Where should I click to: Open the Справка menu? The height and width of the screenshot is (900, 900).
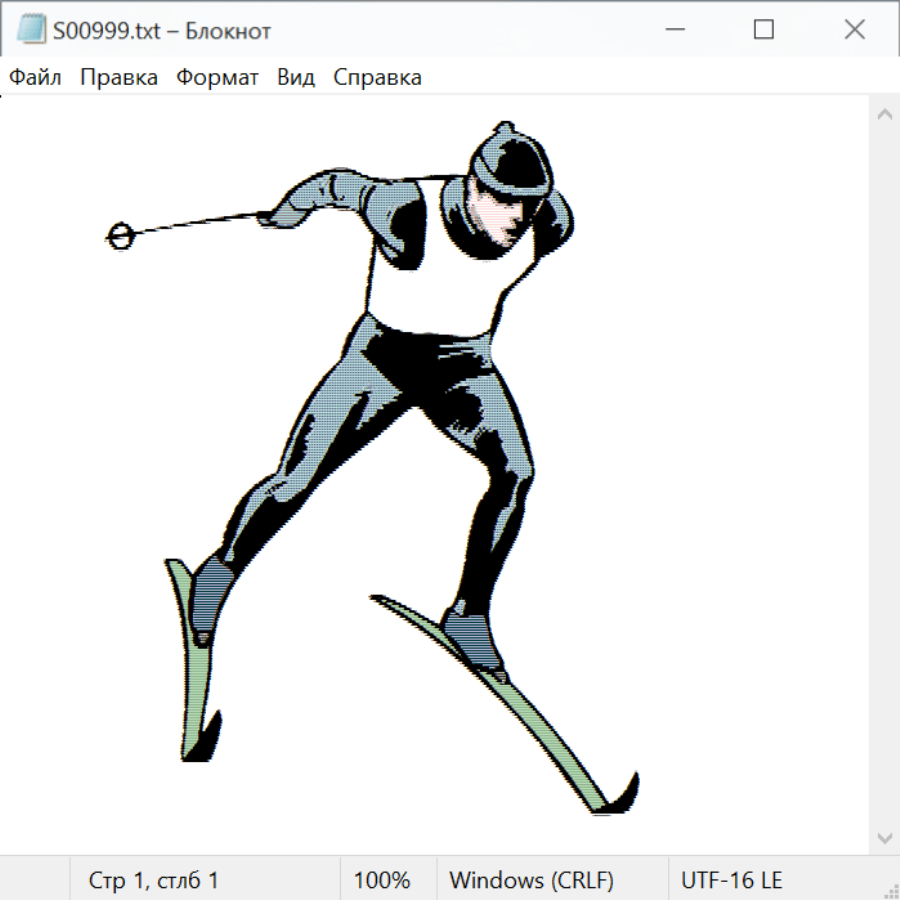pyautogui.click(x=377, y=78)
